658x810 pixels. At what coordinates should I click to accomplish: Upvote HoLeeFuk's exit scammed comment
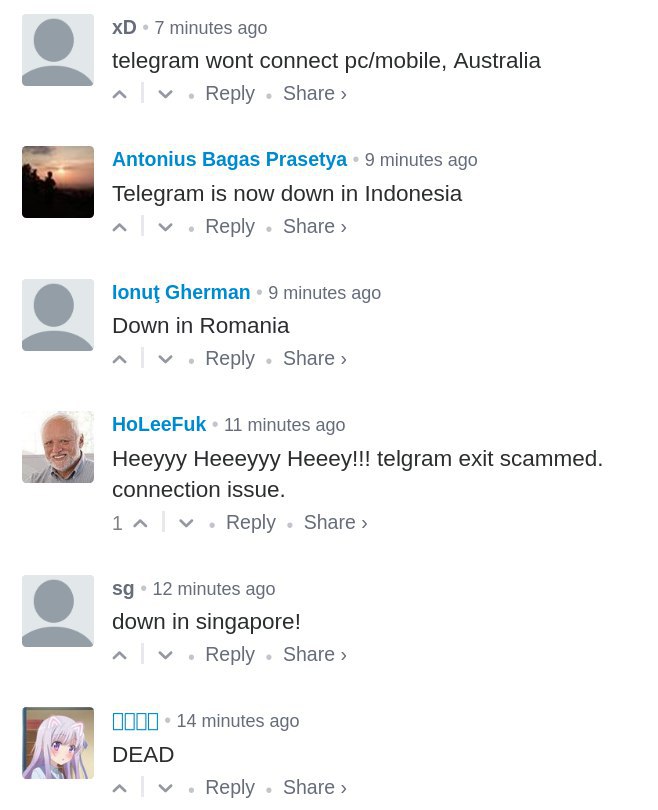140,523
